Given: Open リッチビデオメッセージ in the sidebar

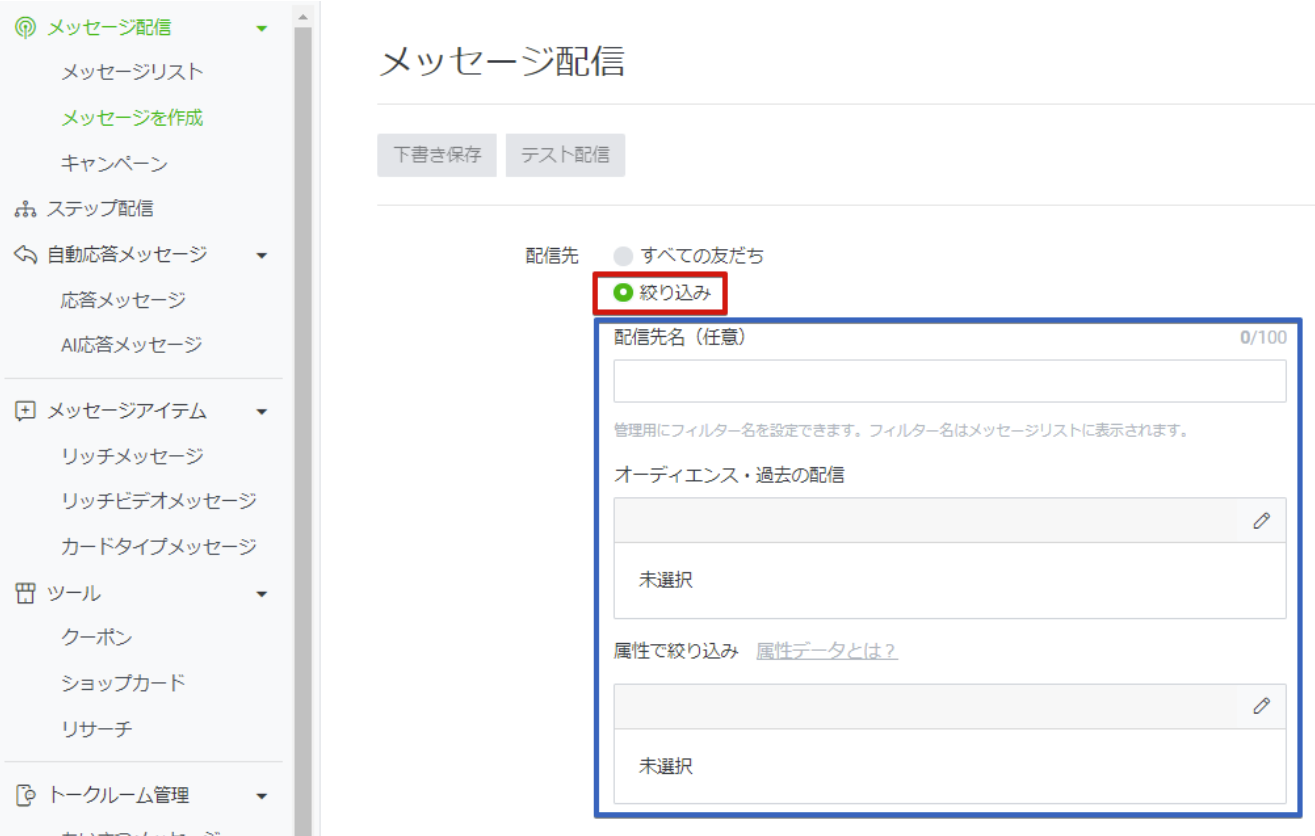Looking at the screenshot, I should 159,501.
